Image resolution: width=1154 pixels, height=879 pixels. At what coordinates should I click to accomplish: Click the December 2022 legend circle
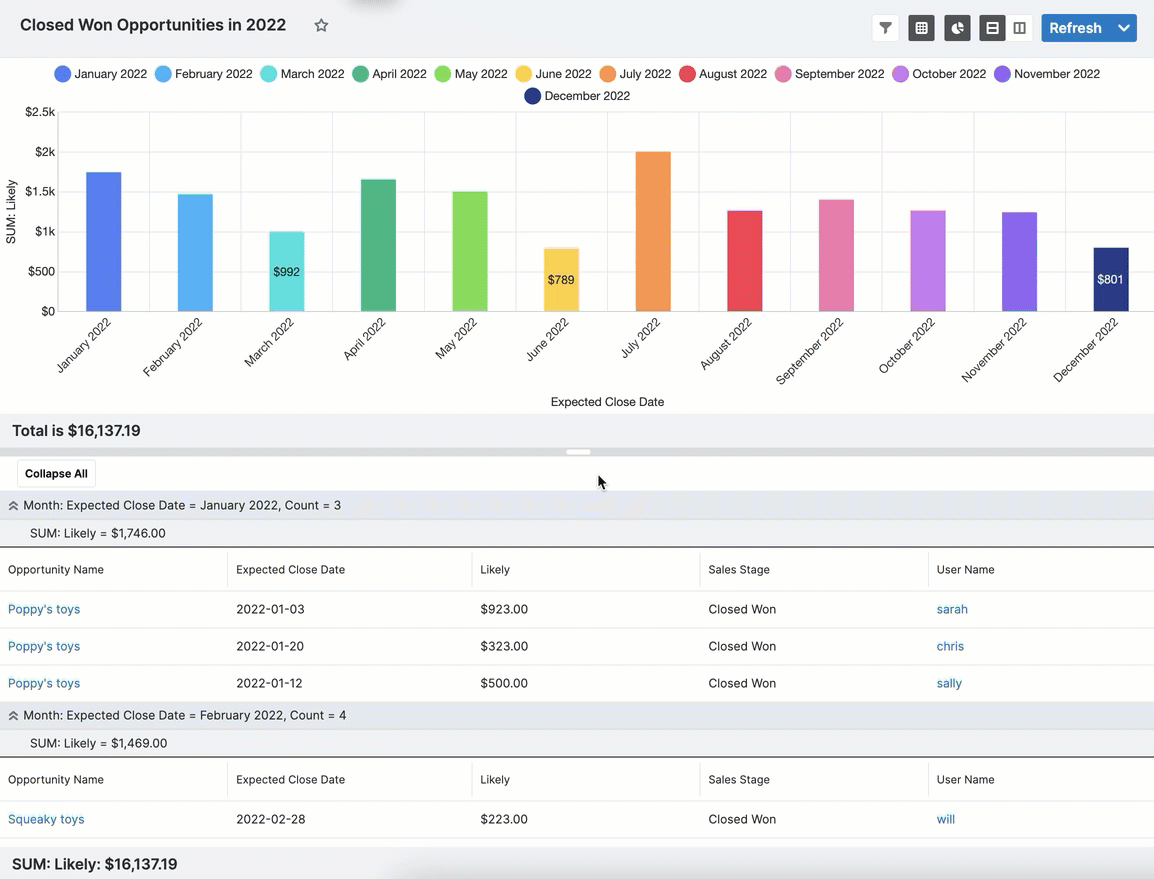click(x=533, y=96)
